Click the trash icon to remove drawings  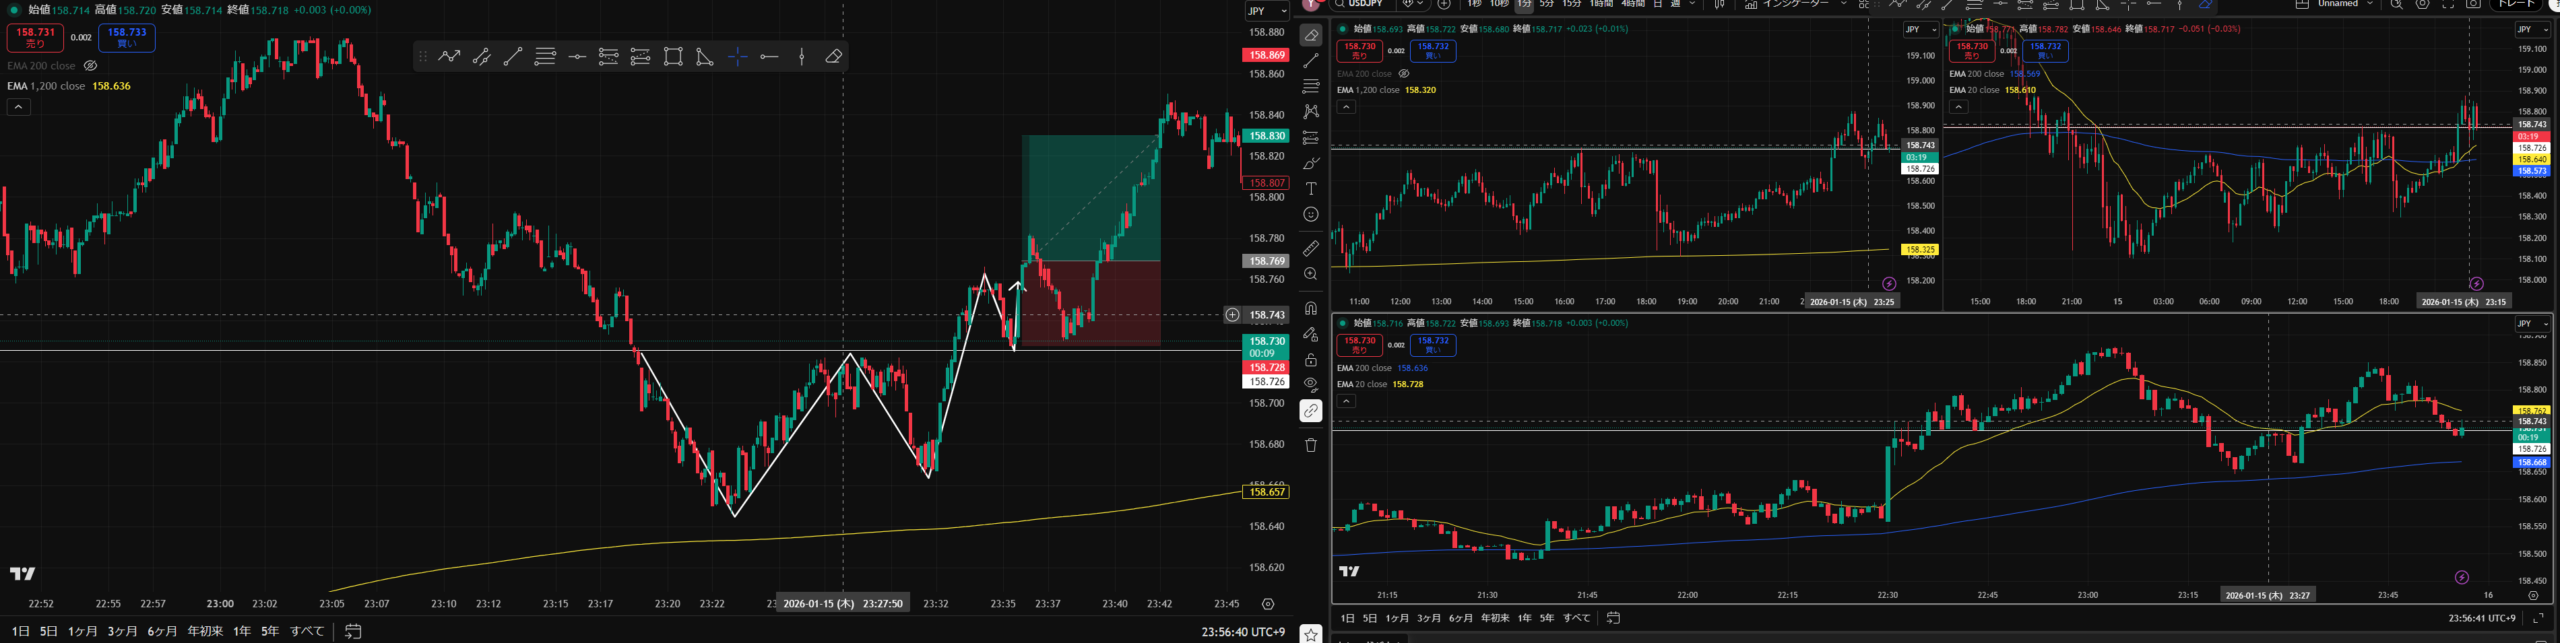1311,445
